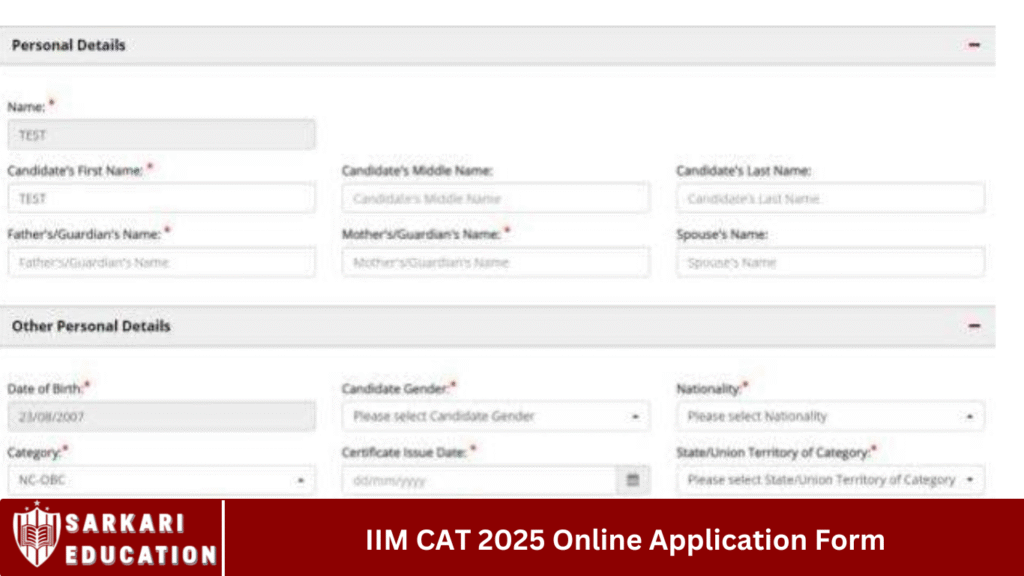Expand State/Union Territory of Category dropdown
Screen dimensions: 1024x576
pyautogui.click(x=830, y=480)
